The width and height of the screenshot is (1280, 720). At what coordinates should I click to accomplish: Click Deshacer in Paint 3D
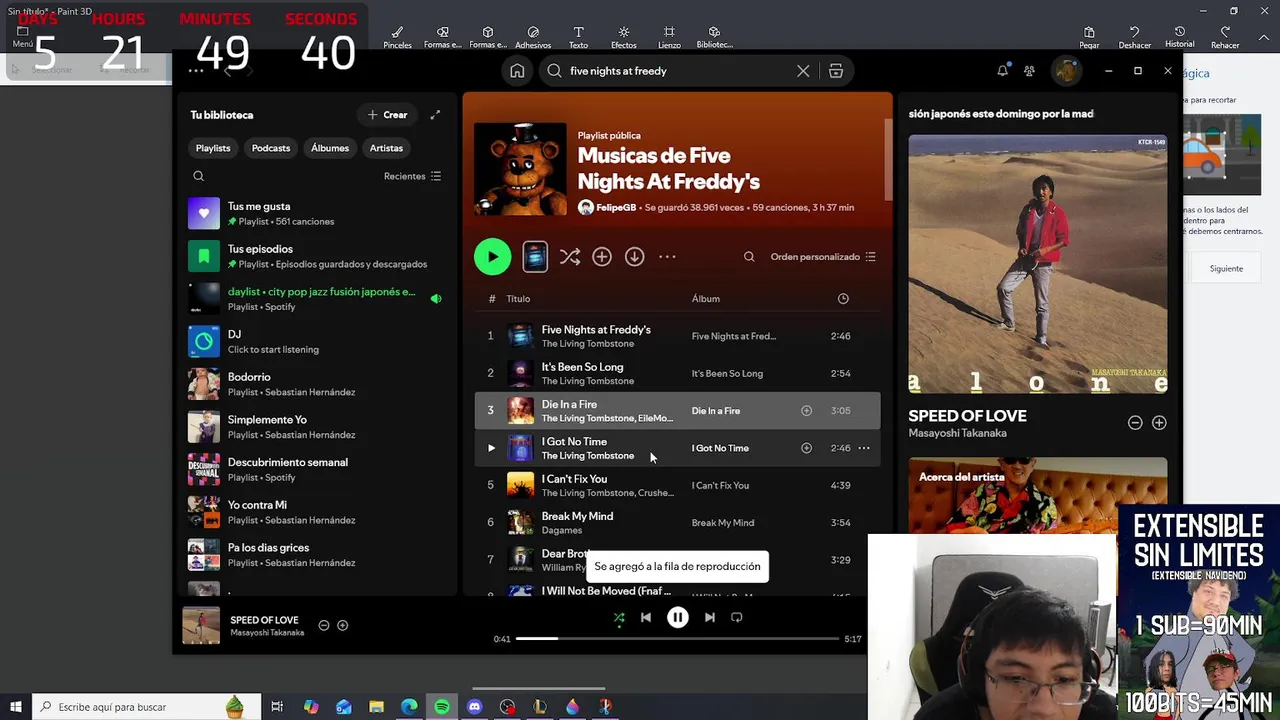pos(1135,37)
